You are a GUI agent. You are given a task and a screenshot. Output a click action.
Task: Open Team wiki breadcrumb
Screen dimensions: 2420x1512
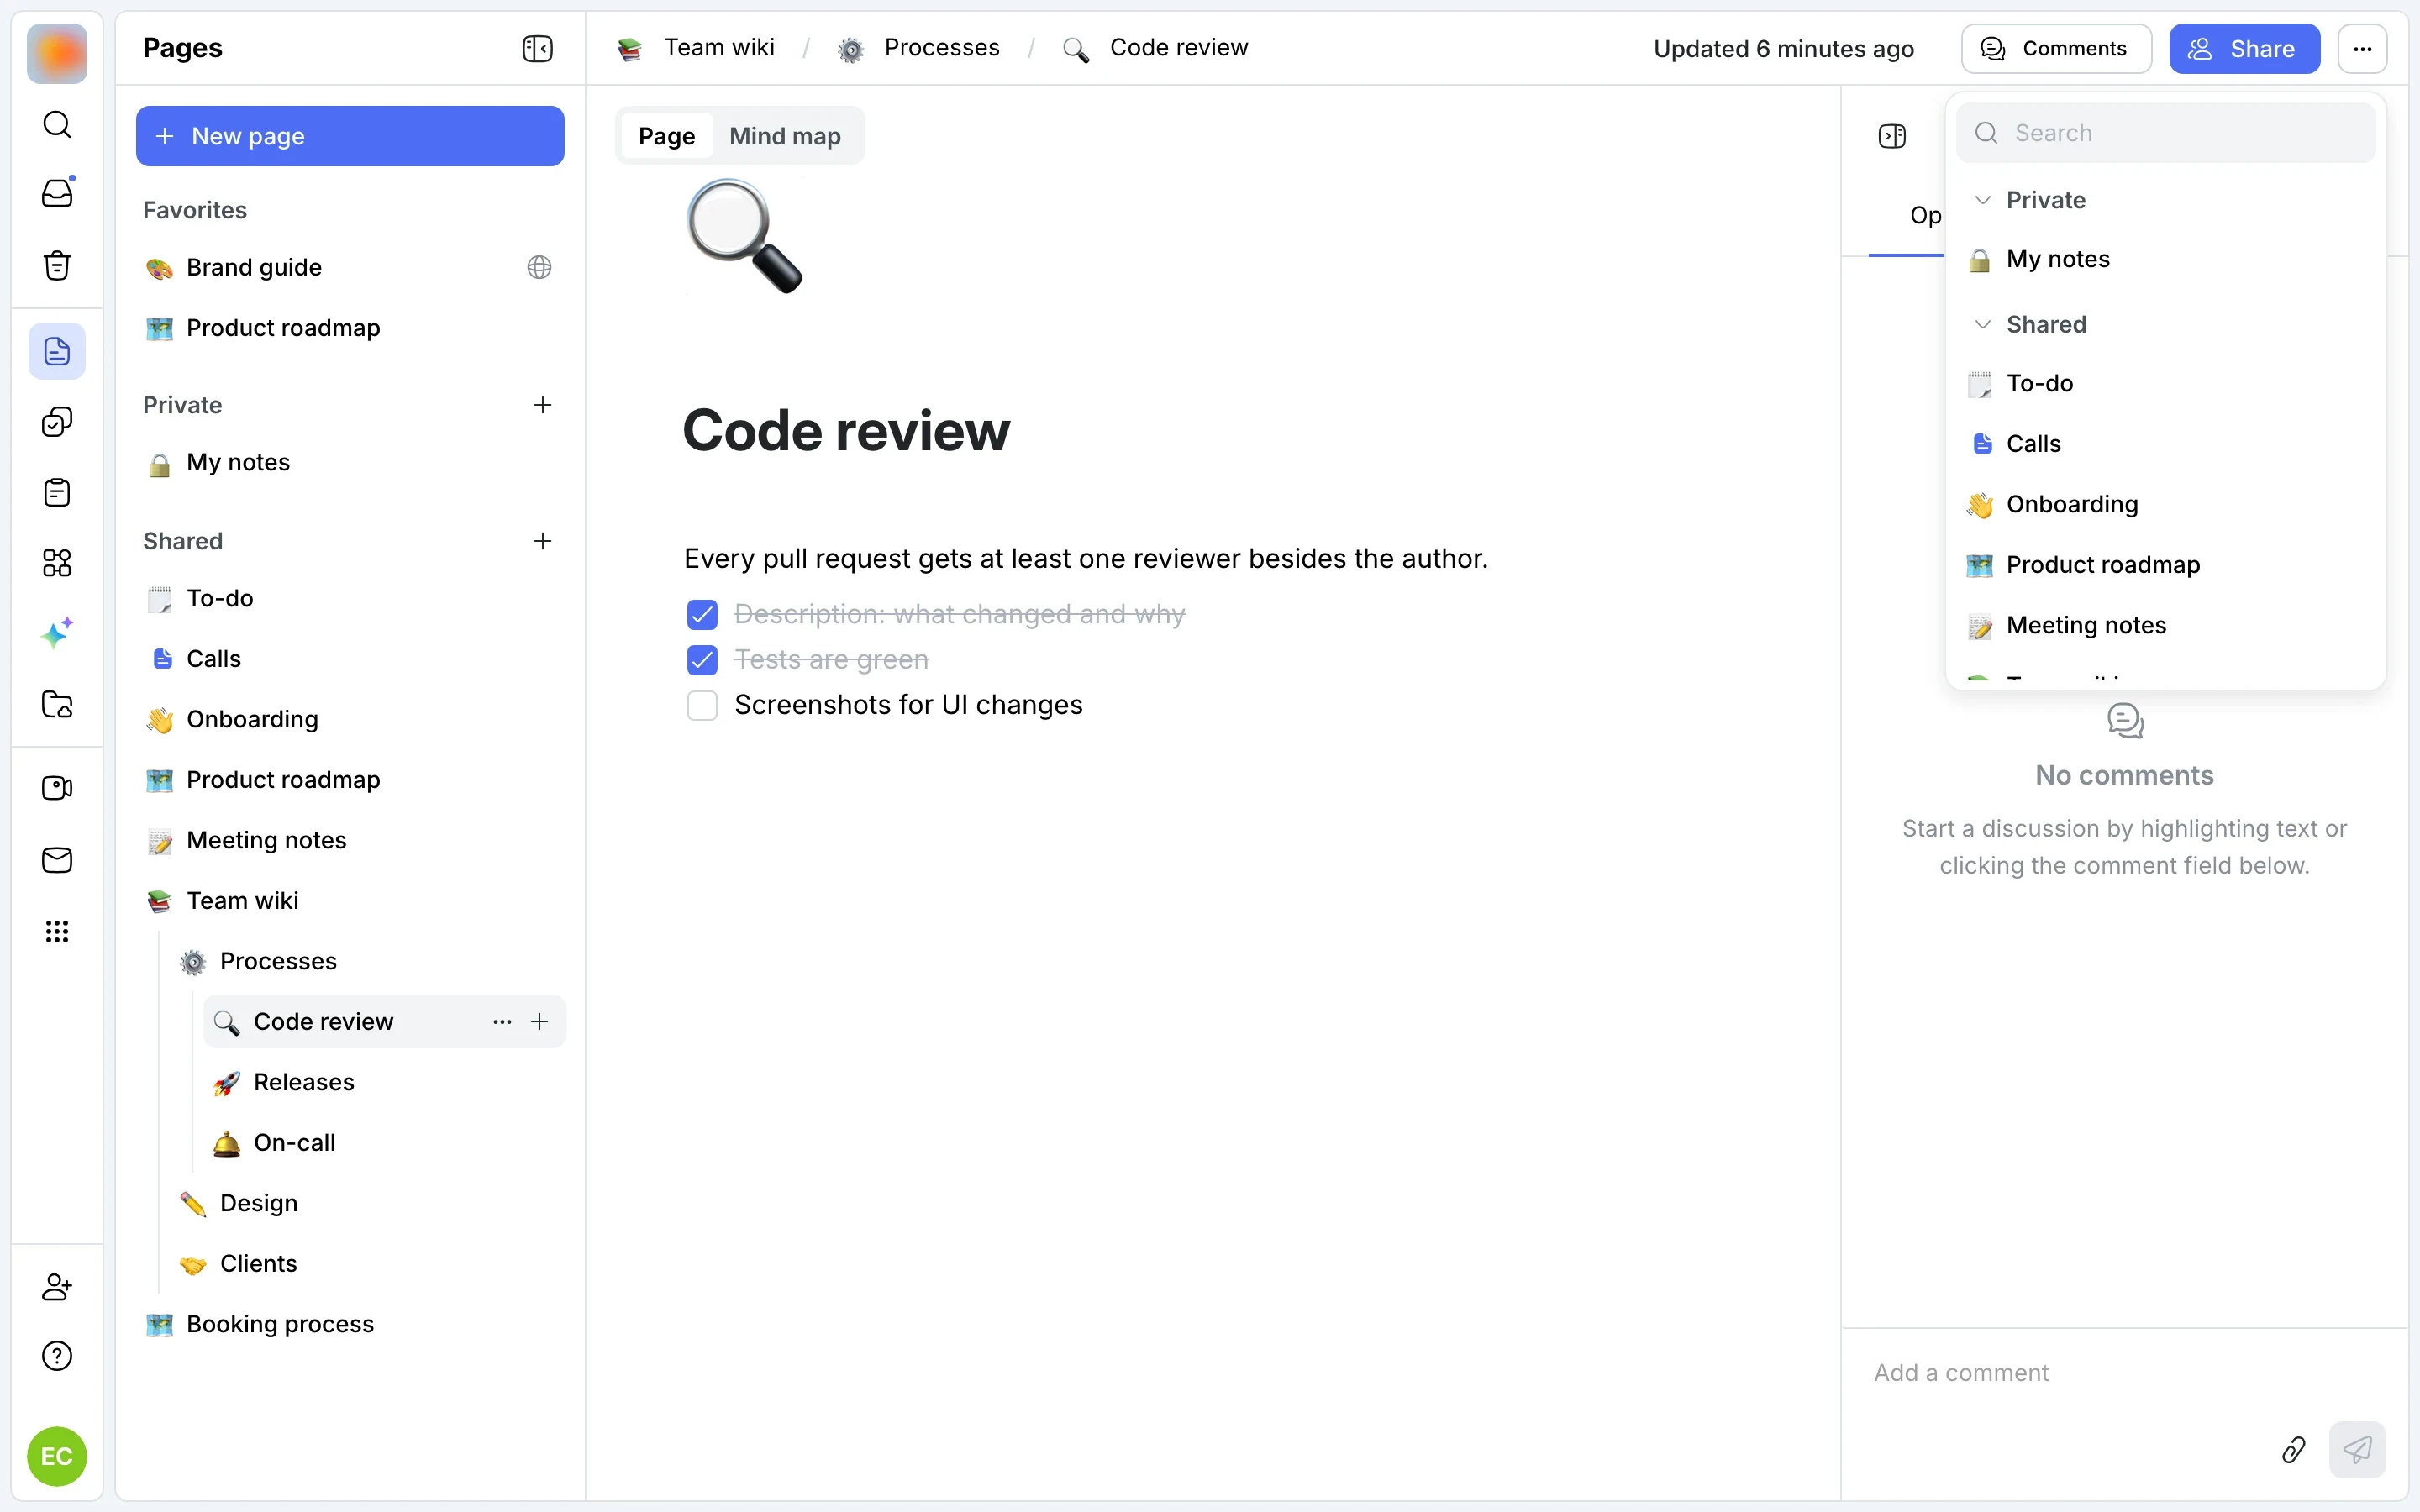coord(697,48)
